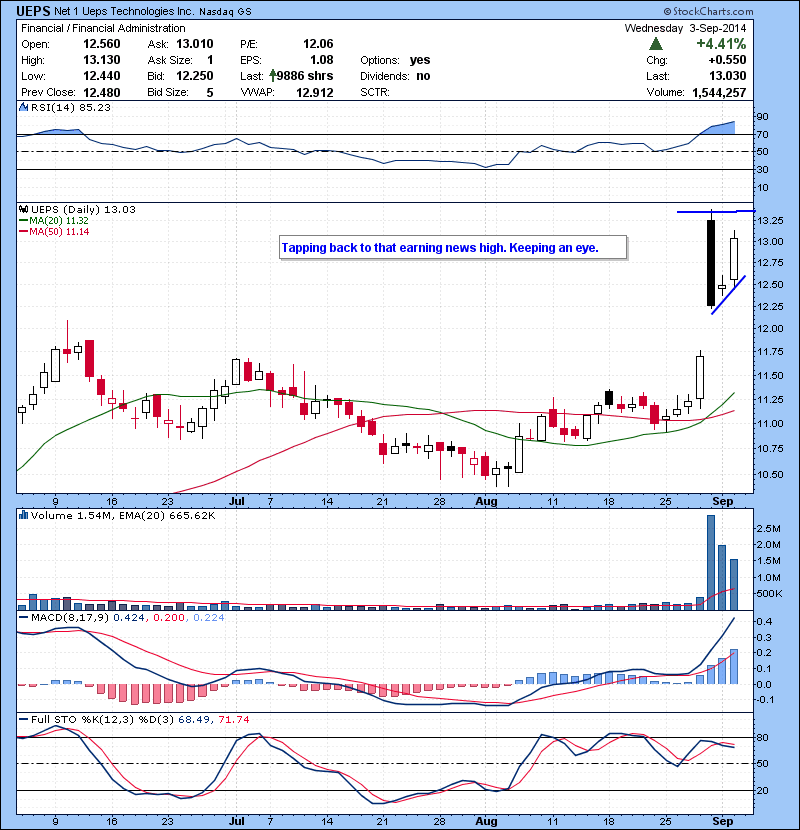Click the blue rising trendline under recent candles
The width and height of the screenshot is (800, 830).
pyautogui.click(x=729, y=295)
